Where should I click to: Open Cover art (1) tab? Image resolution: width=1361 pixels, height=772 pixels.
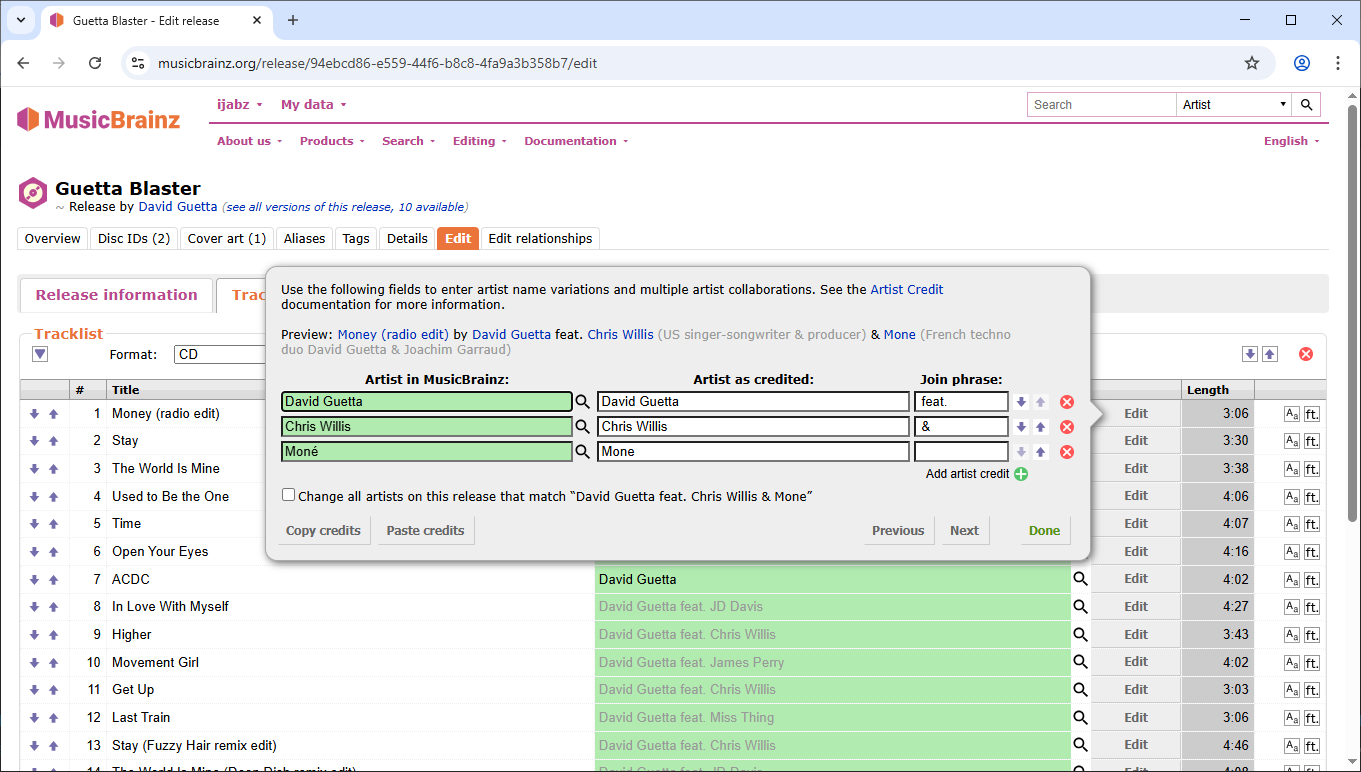pos(227,238)
